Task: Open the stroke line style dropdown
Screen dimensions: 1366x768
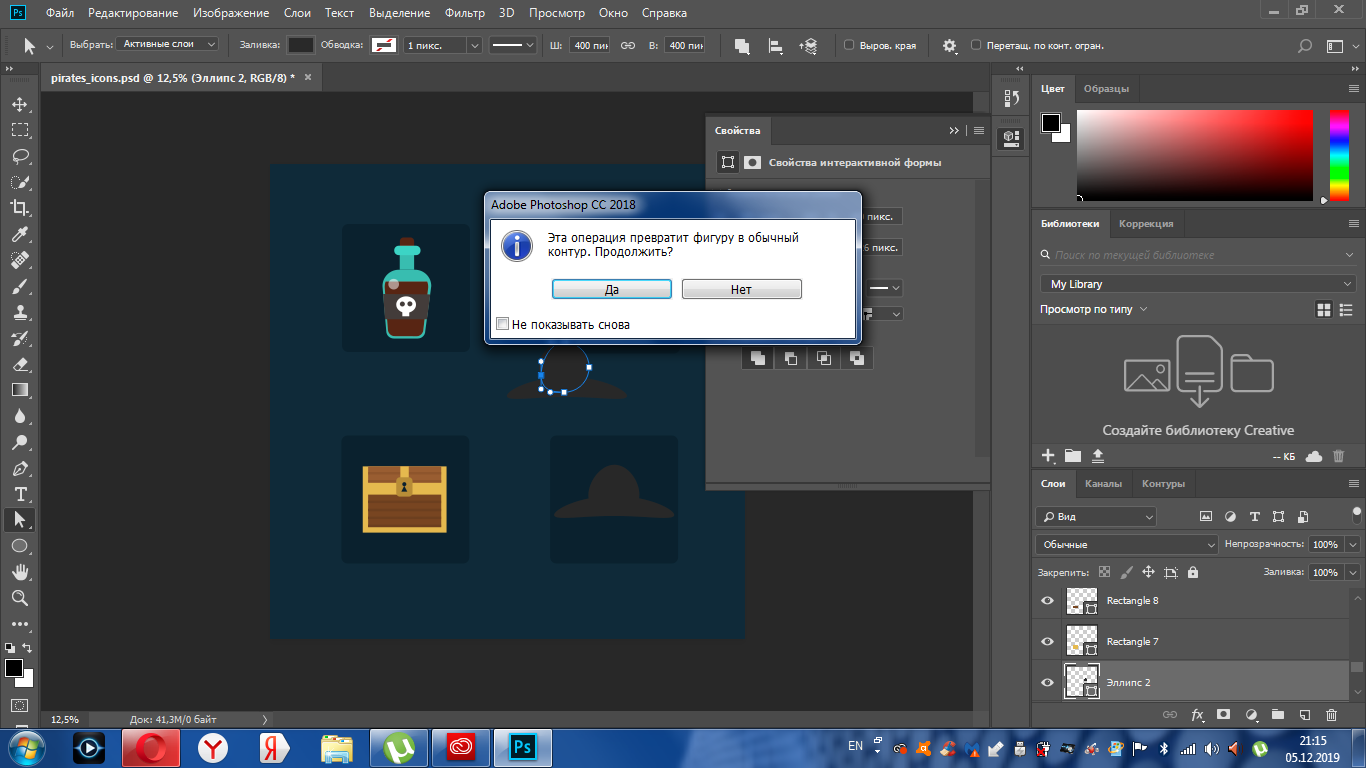Action: coord(514,46)
